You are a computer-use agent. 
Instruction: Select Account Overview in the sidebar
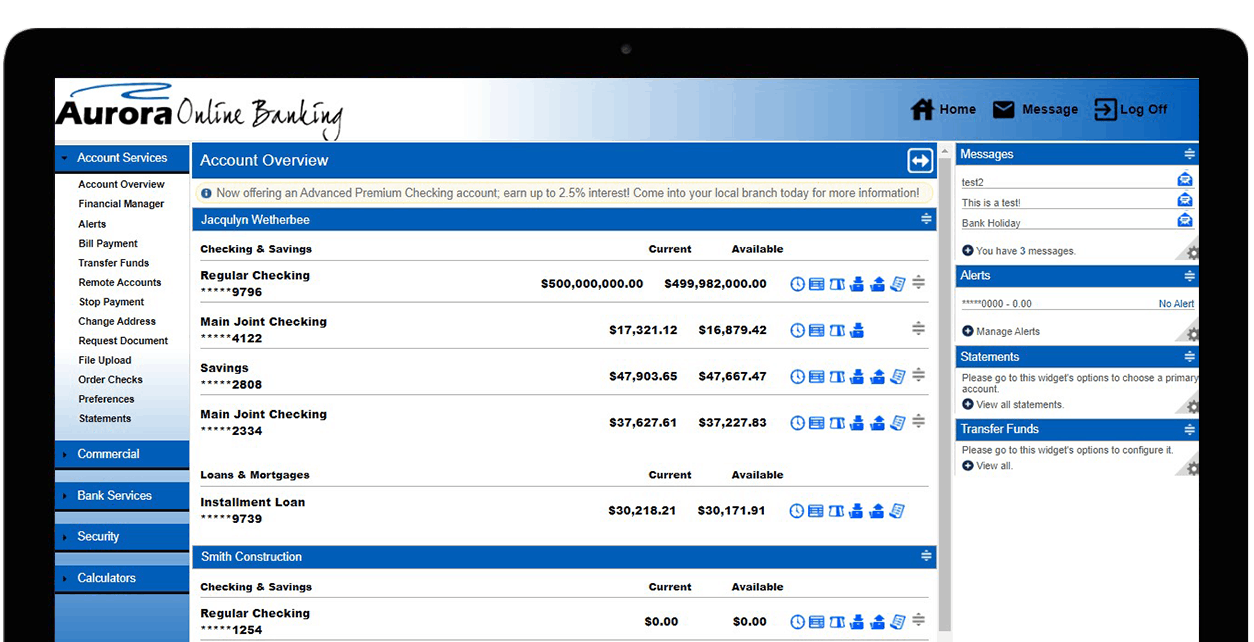[x=122, y=184]
